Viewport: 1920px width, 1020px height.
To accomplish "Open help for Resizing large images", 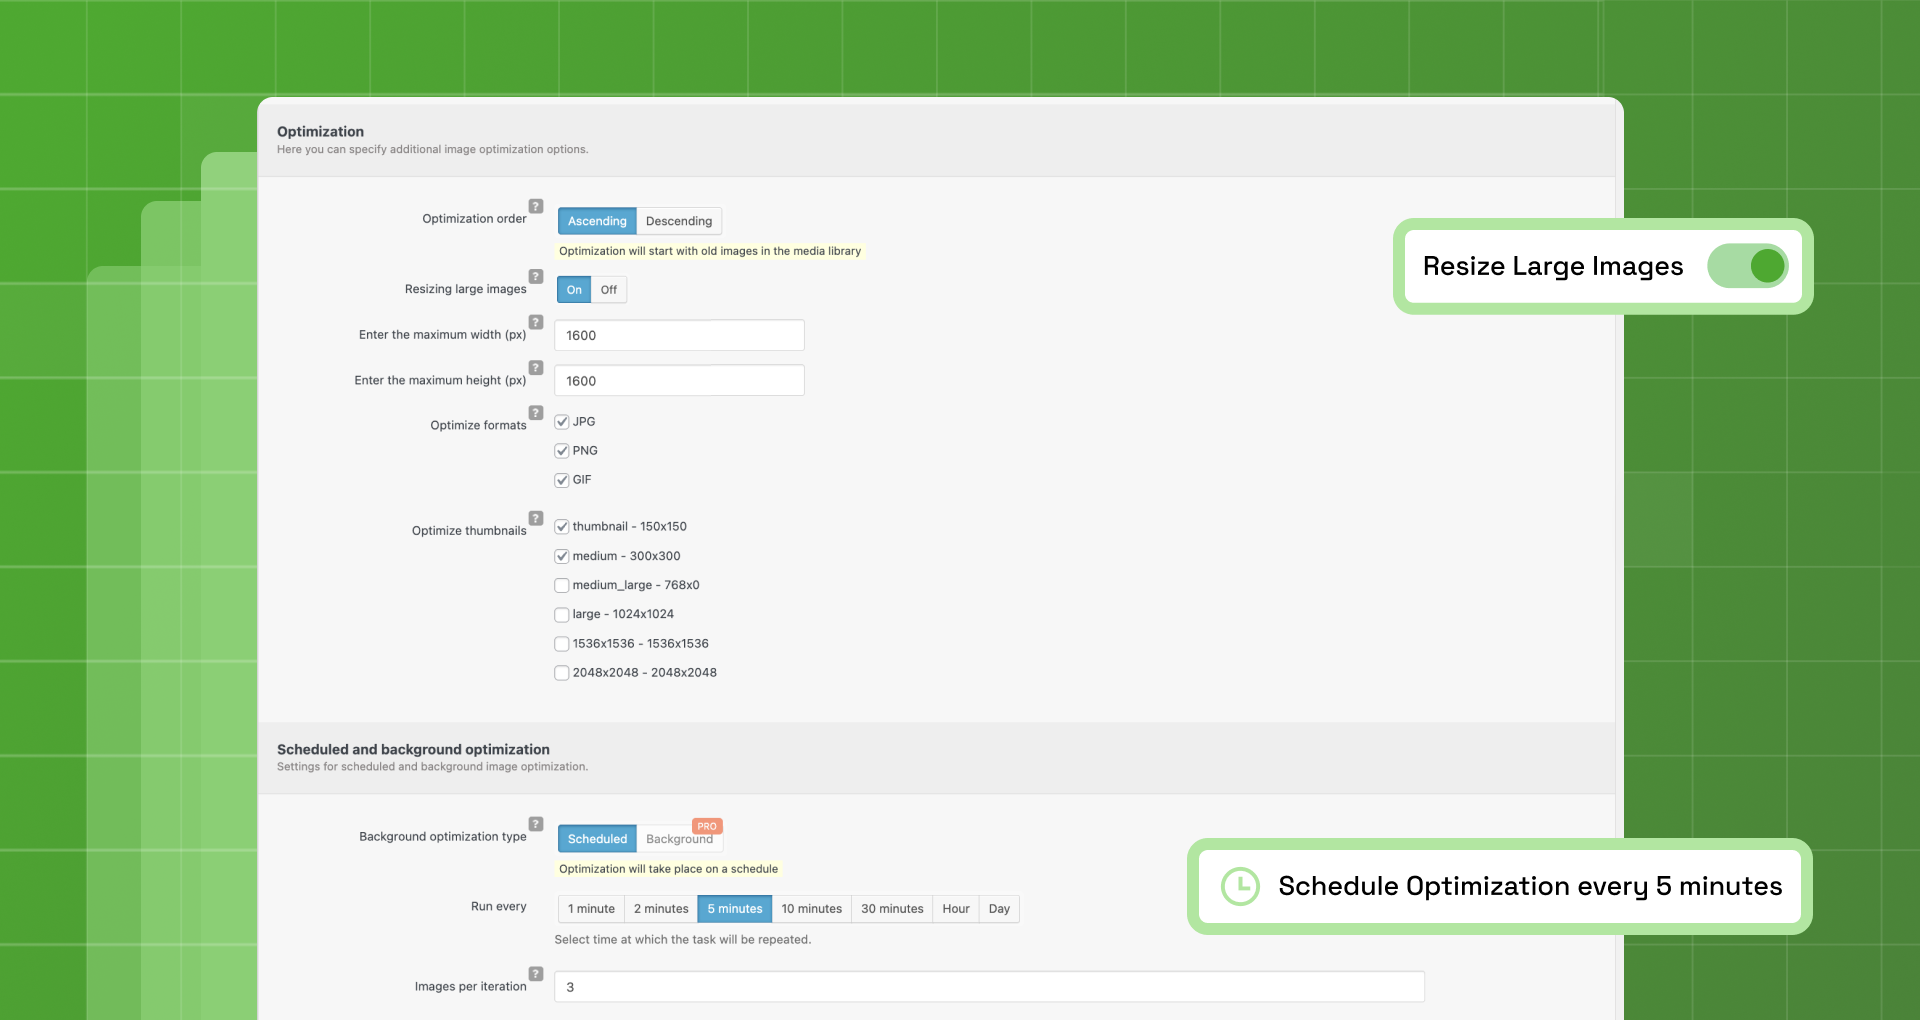I will 535,276.
